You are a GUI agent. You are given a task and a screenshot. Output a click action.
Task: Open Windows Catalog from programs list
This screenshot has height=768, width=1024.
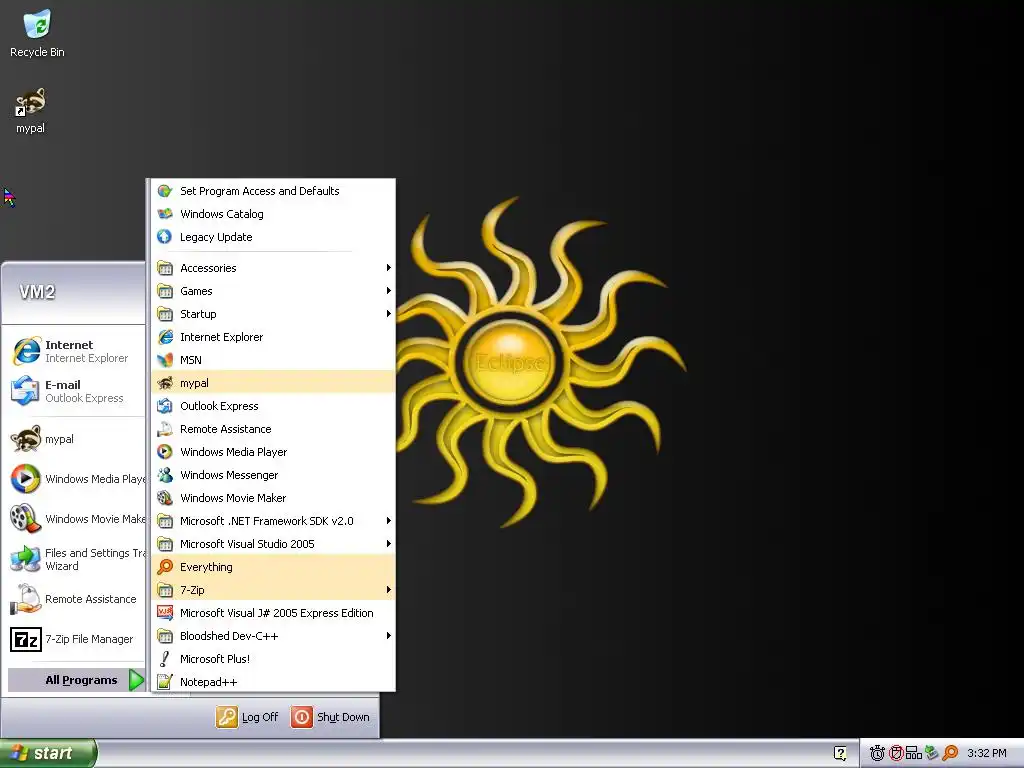[x=273, y=214]
